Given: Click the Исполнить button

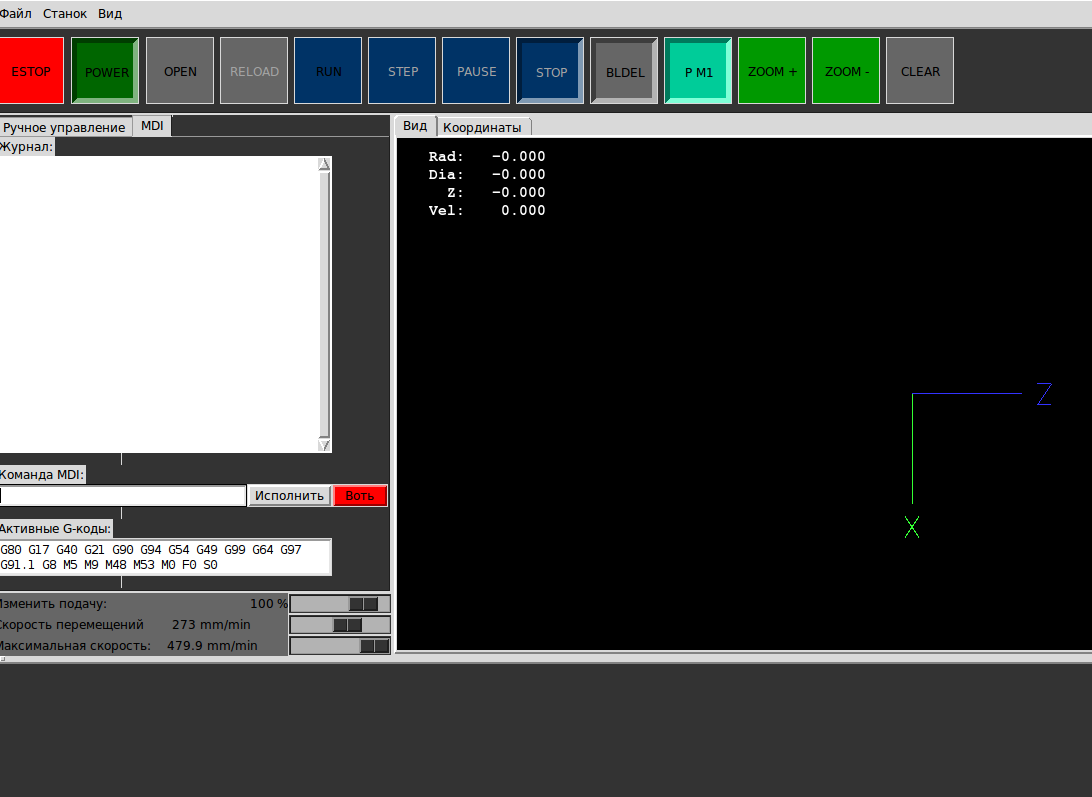Looking at the screenshot, I should pos(289,495).
